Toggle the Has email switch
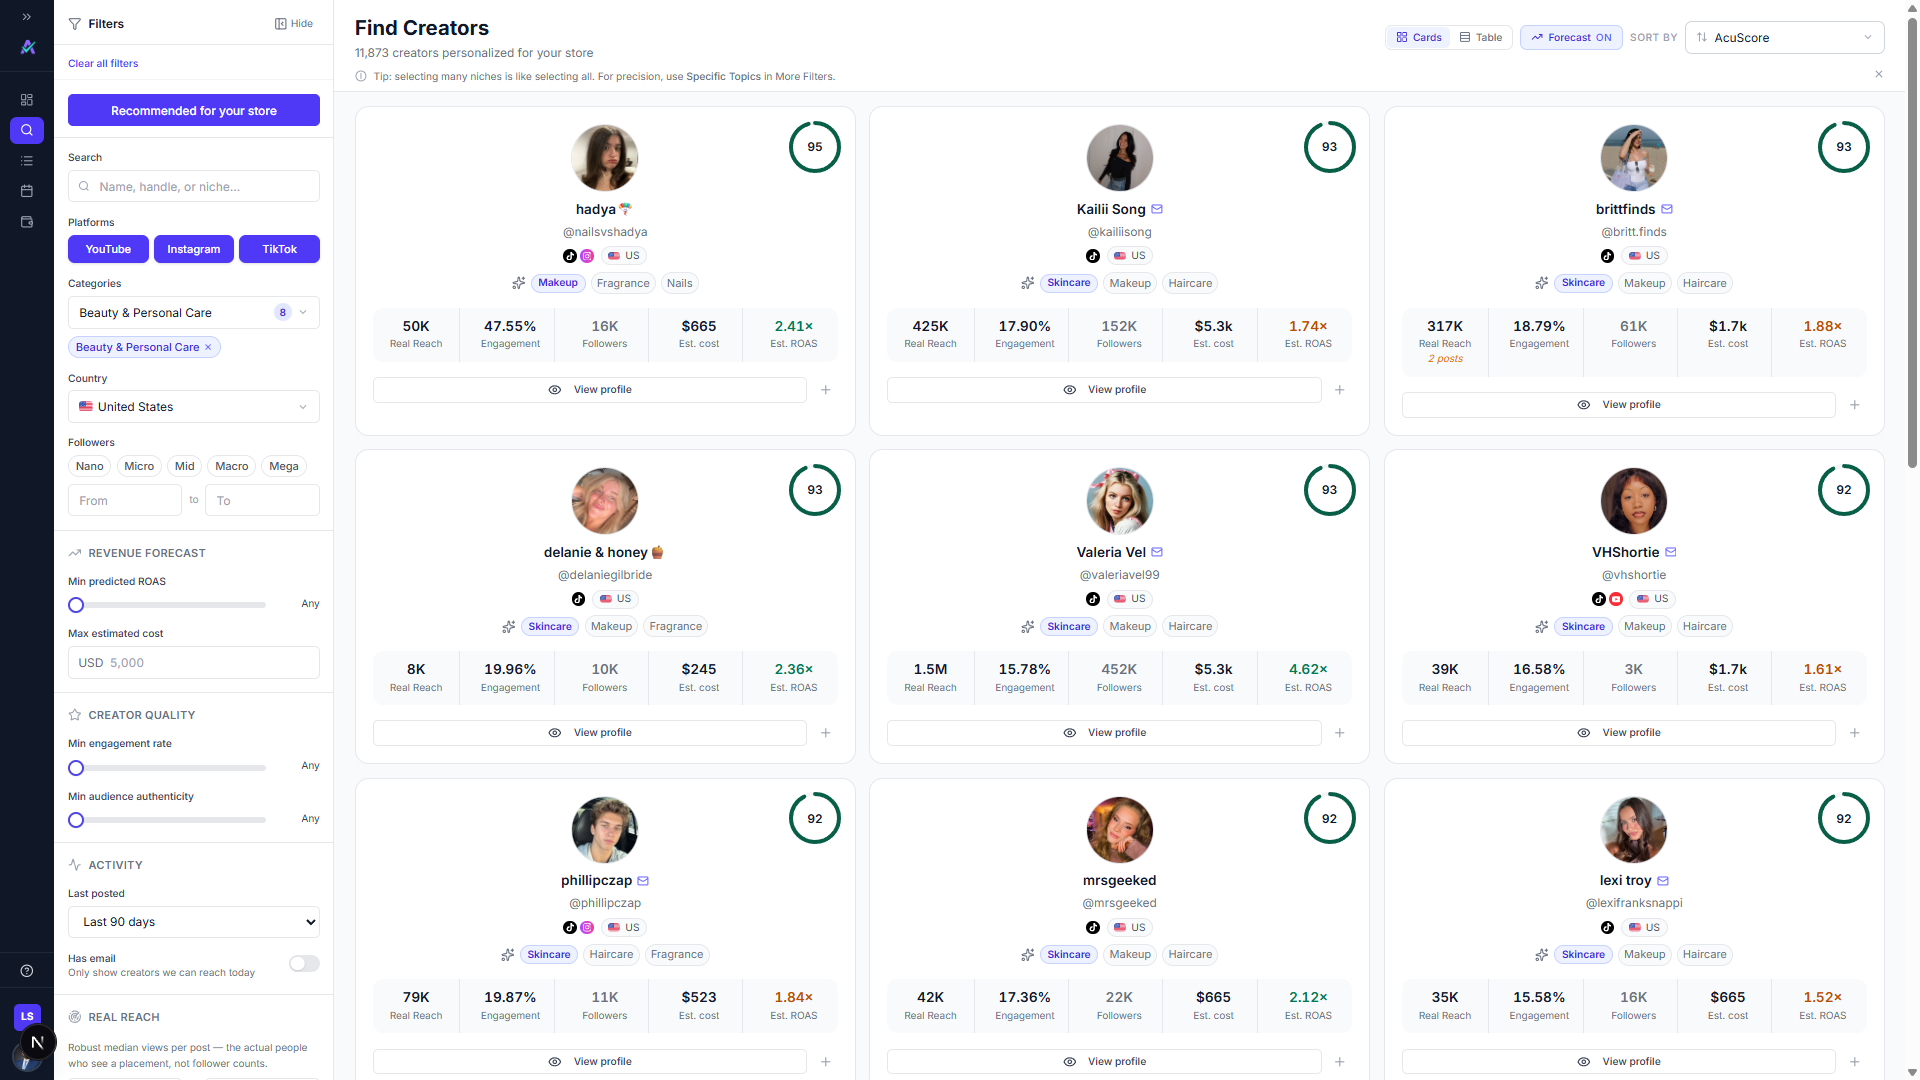The width and height of the screenshot is (1920, 1080). [304, 964]
